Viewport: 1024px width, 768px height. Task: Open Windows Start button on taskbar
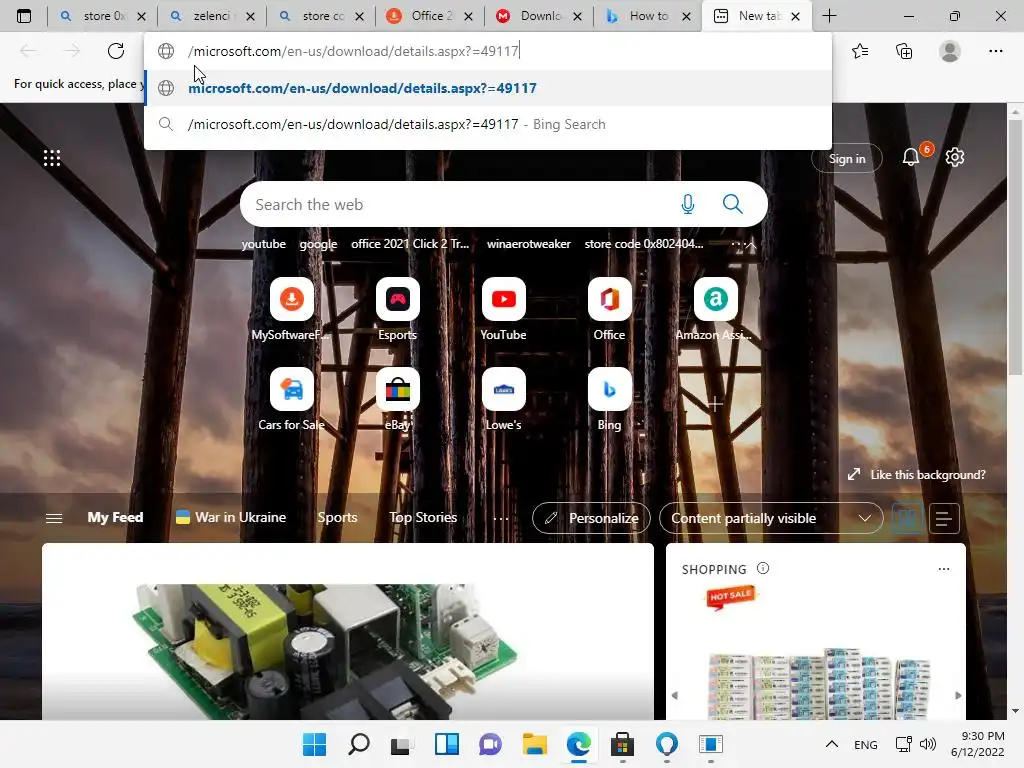tap(314, 744)
